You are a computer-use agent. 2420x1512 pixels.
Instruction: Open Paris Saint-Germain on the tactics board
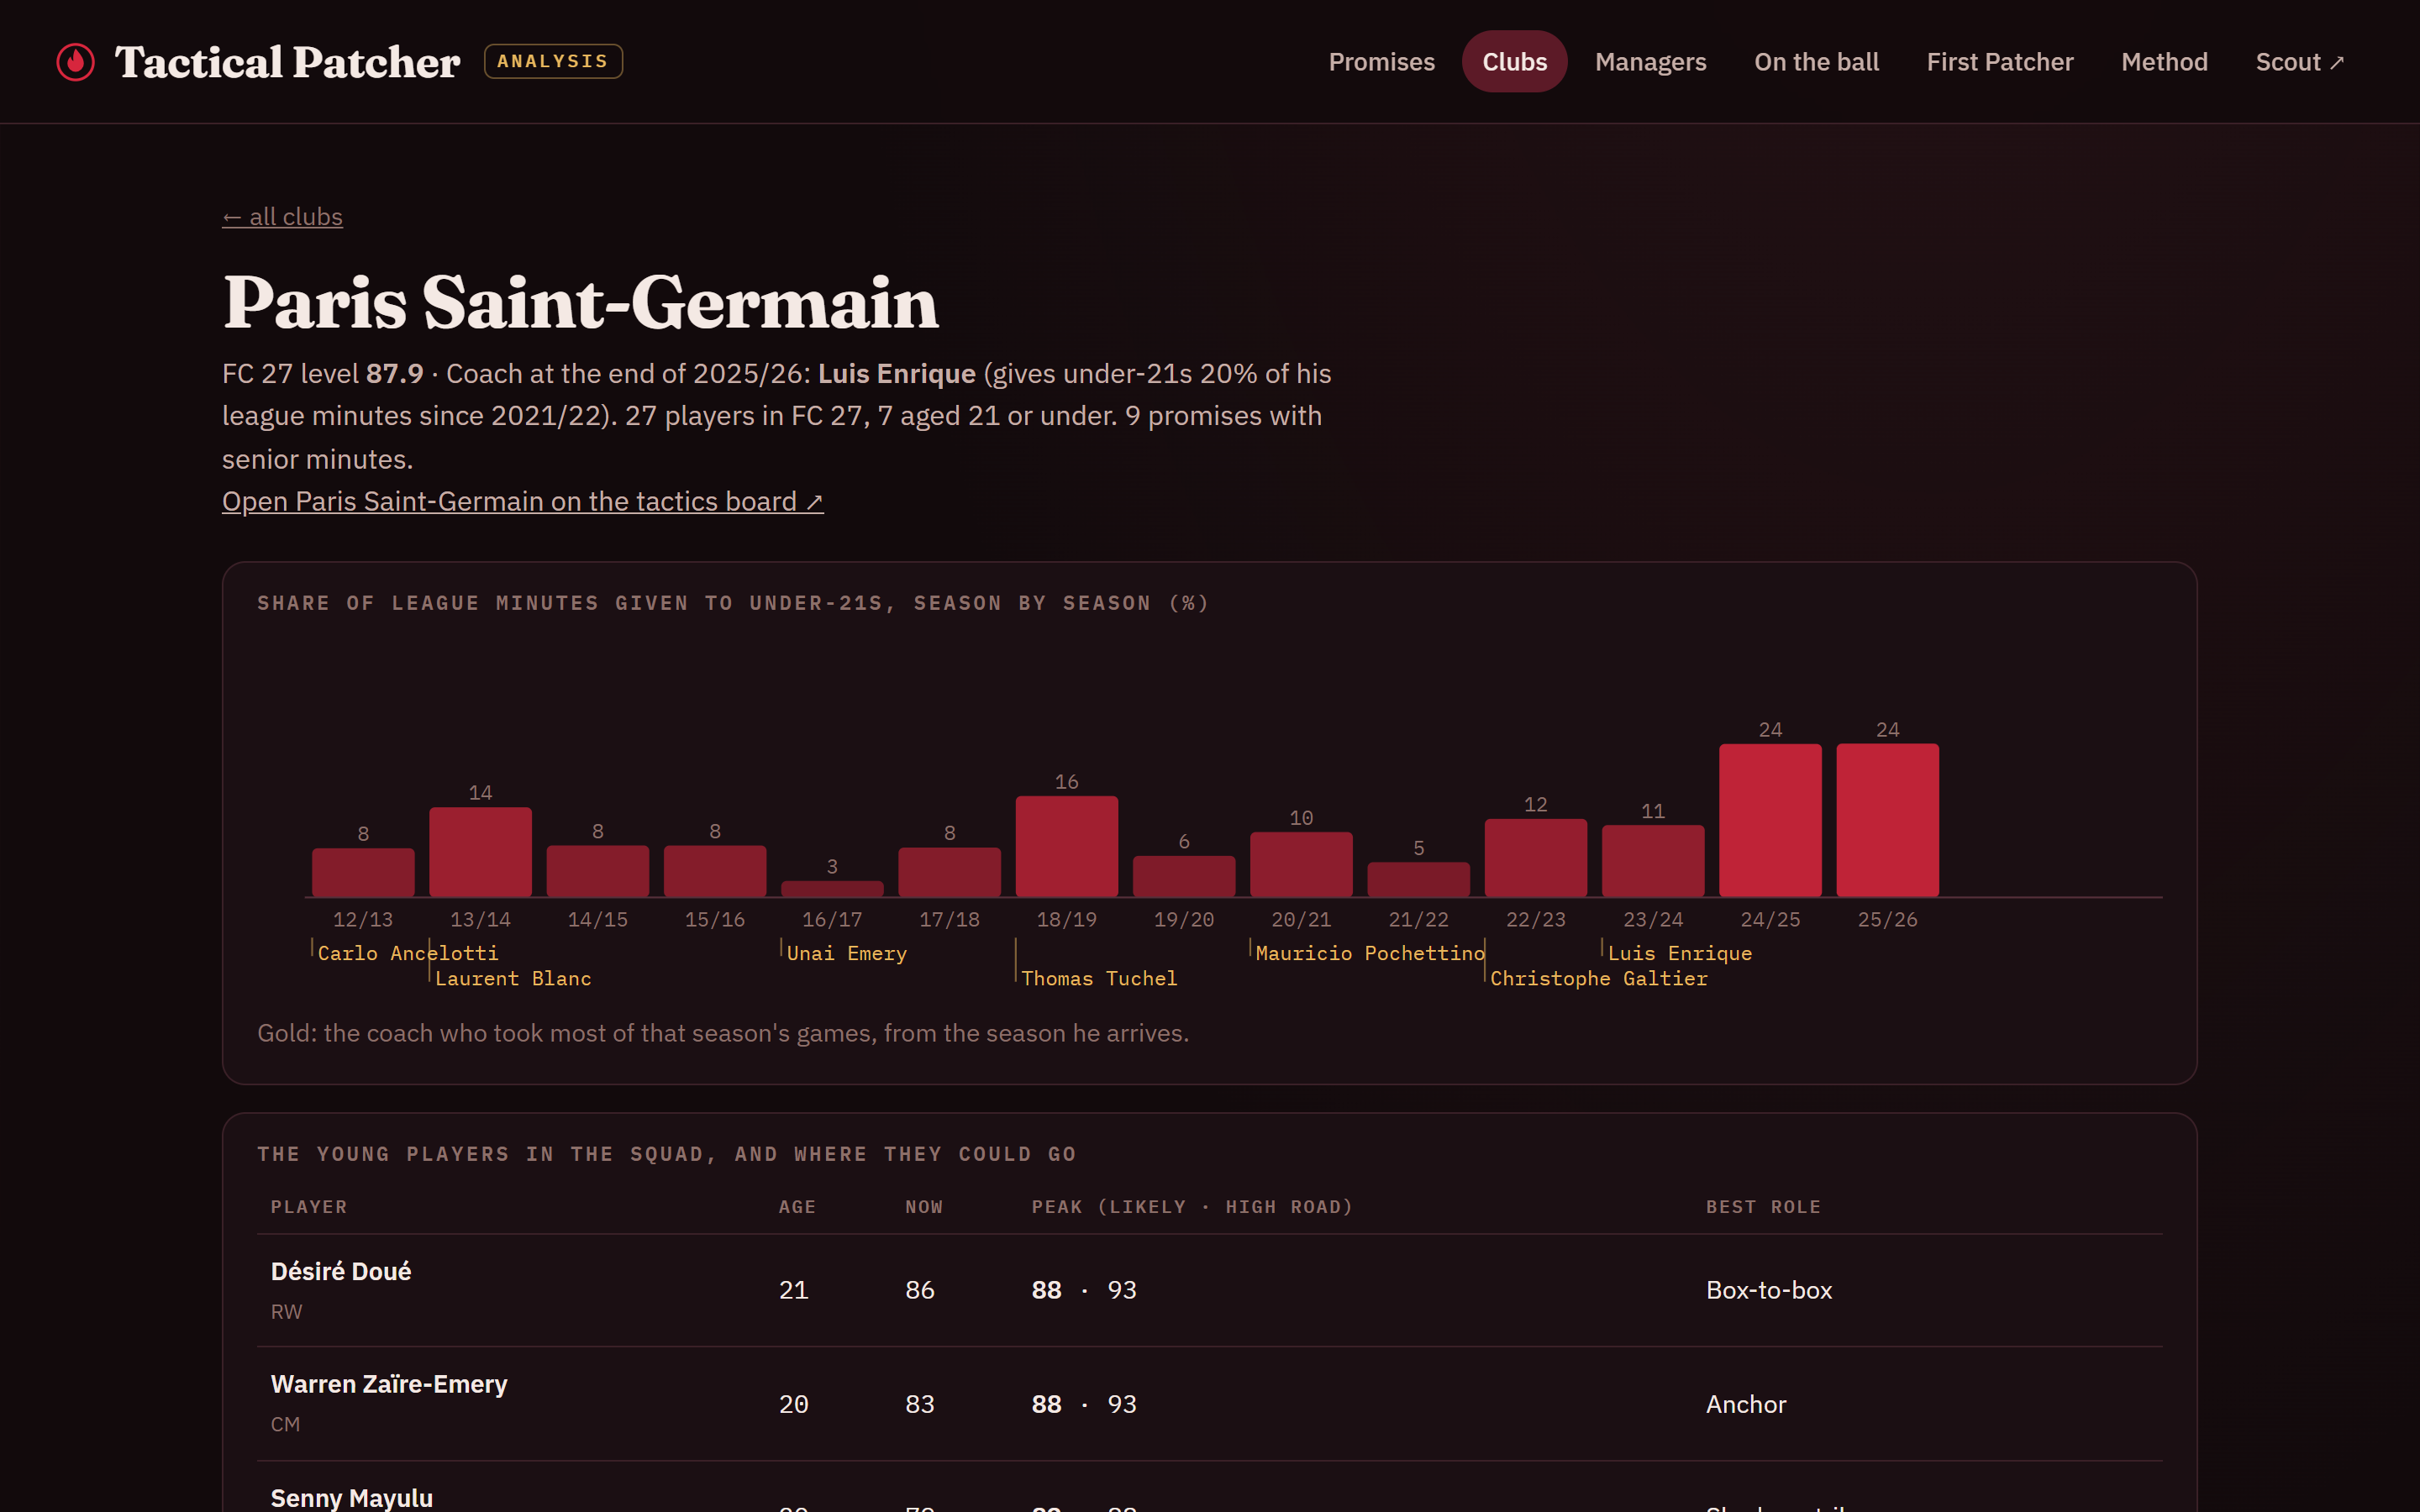pyautogui.click(x=522, y=502)
